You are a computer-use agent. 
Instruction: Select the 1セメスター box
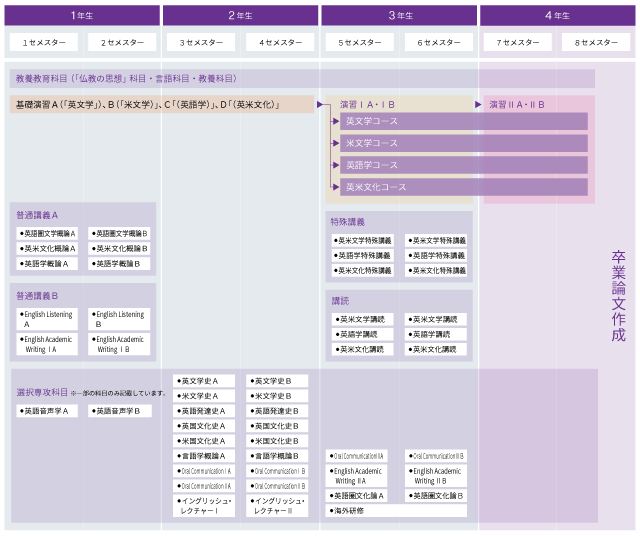[x=44, y=42]
